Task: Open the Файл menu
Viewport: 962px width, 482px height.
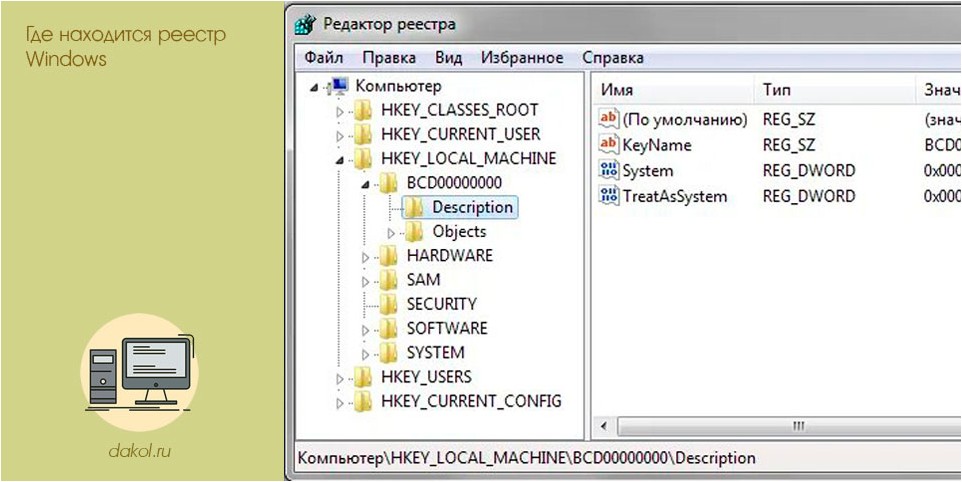Action: click(x=323, y=58)
